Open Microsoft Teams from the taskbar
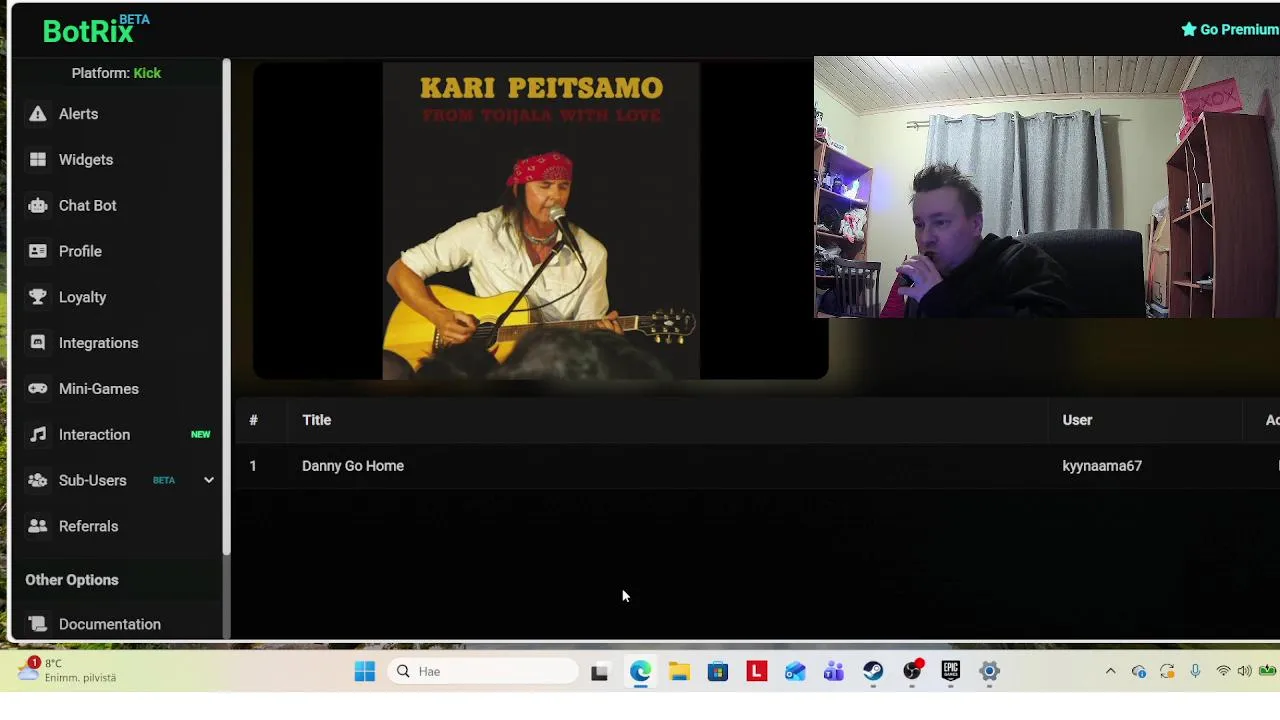Viewport: 1280px width, 720px height. (834, 672)
